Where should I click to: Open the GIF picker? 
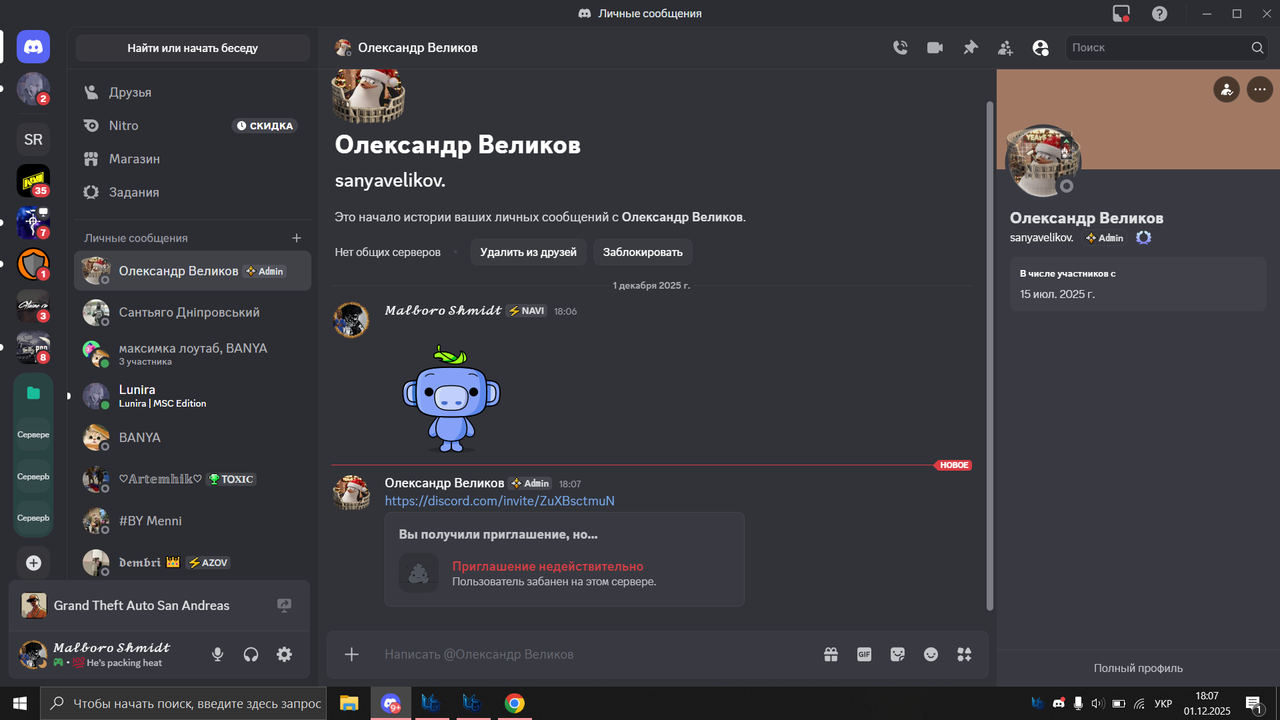tap(864, 654)
